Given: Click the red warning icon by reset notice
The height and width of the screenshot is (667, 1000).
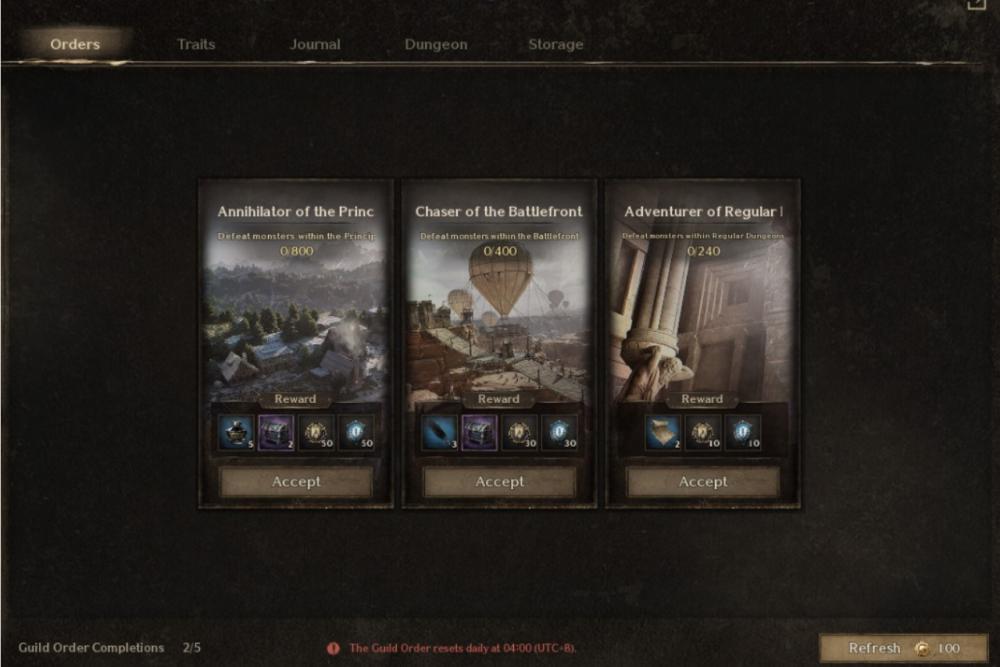Looking at the screenshot, I should coord(334,648).
